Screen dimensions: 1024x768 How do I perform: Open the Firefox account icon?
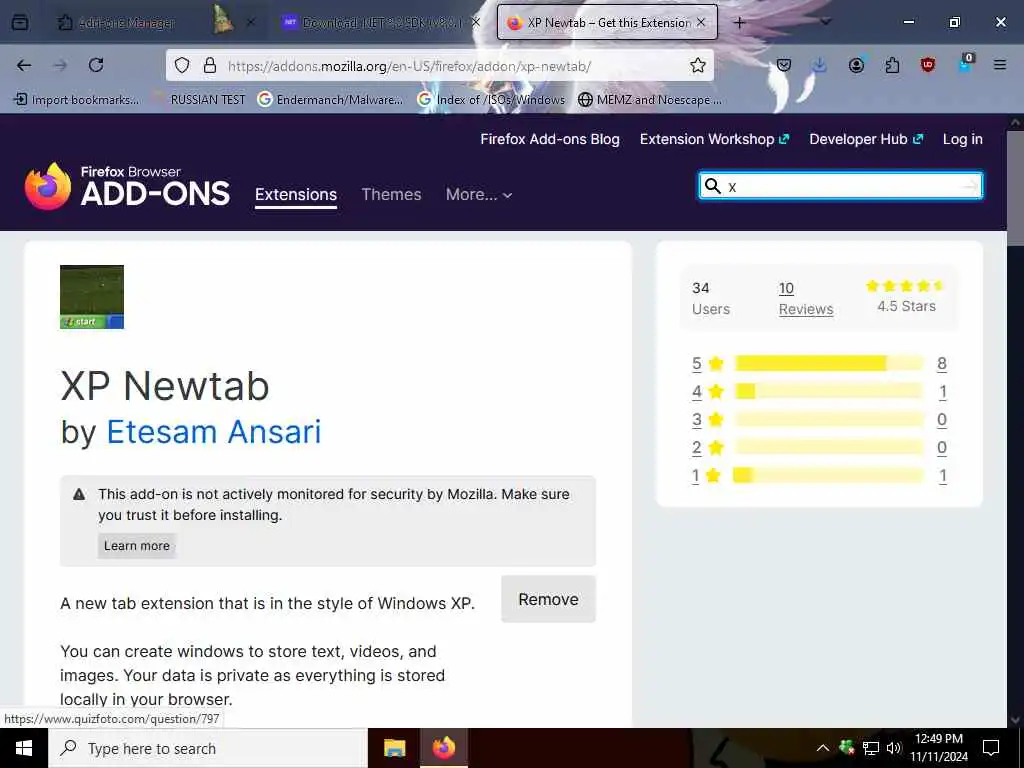point(856,65)
